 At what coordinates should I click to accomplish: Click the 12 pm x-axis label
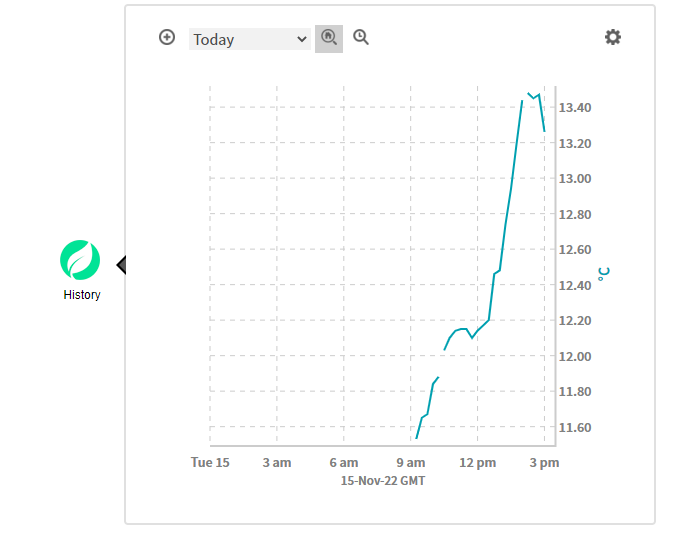[478, 463]
